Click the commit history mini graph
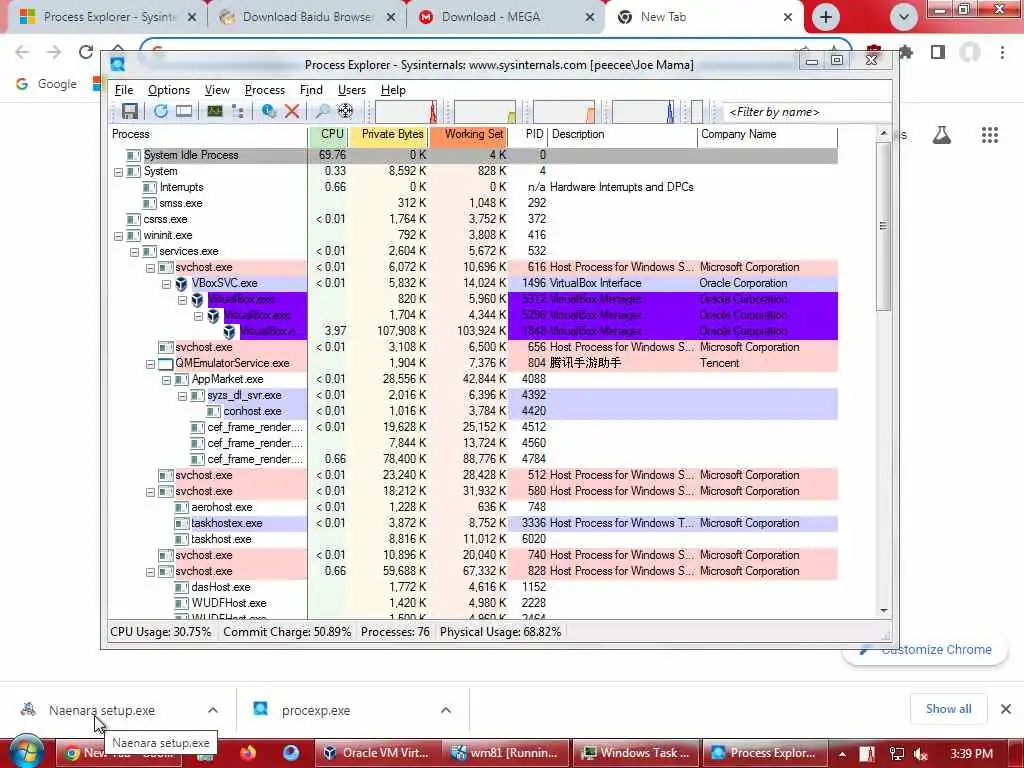Viewport: 1024px width, 768px height. click(x=485, y=112)
